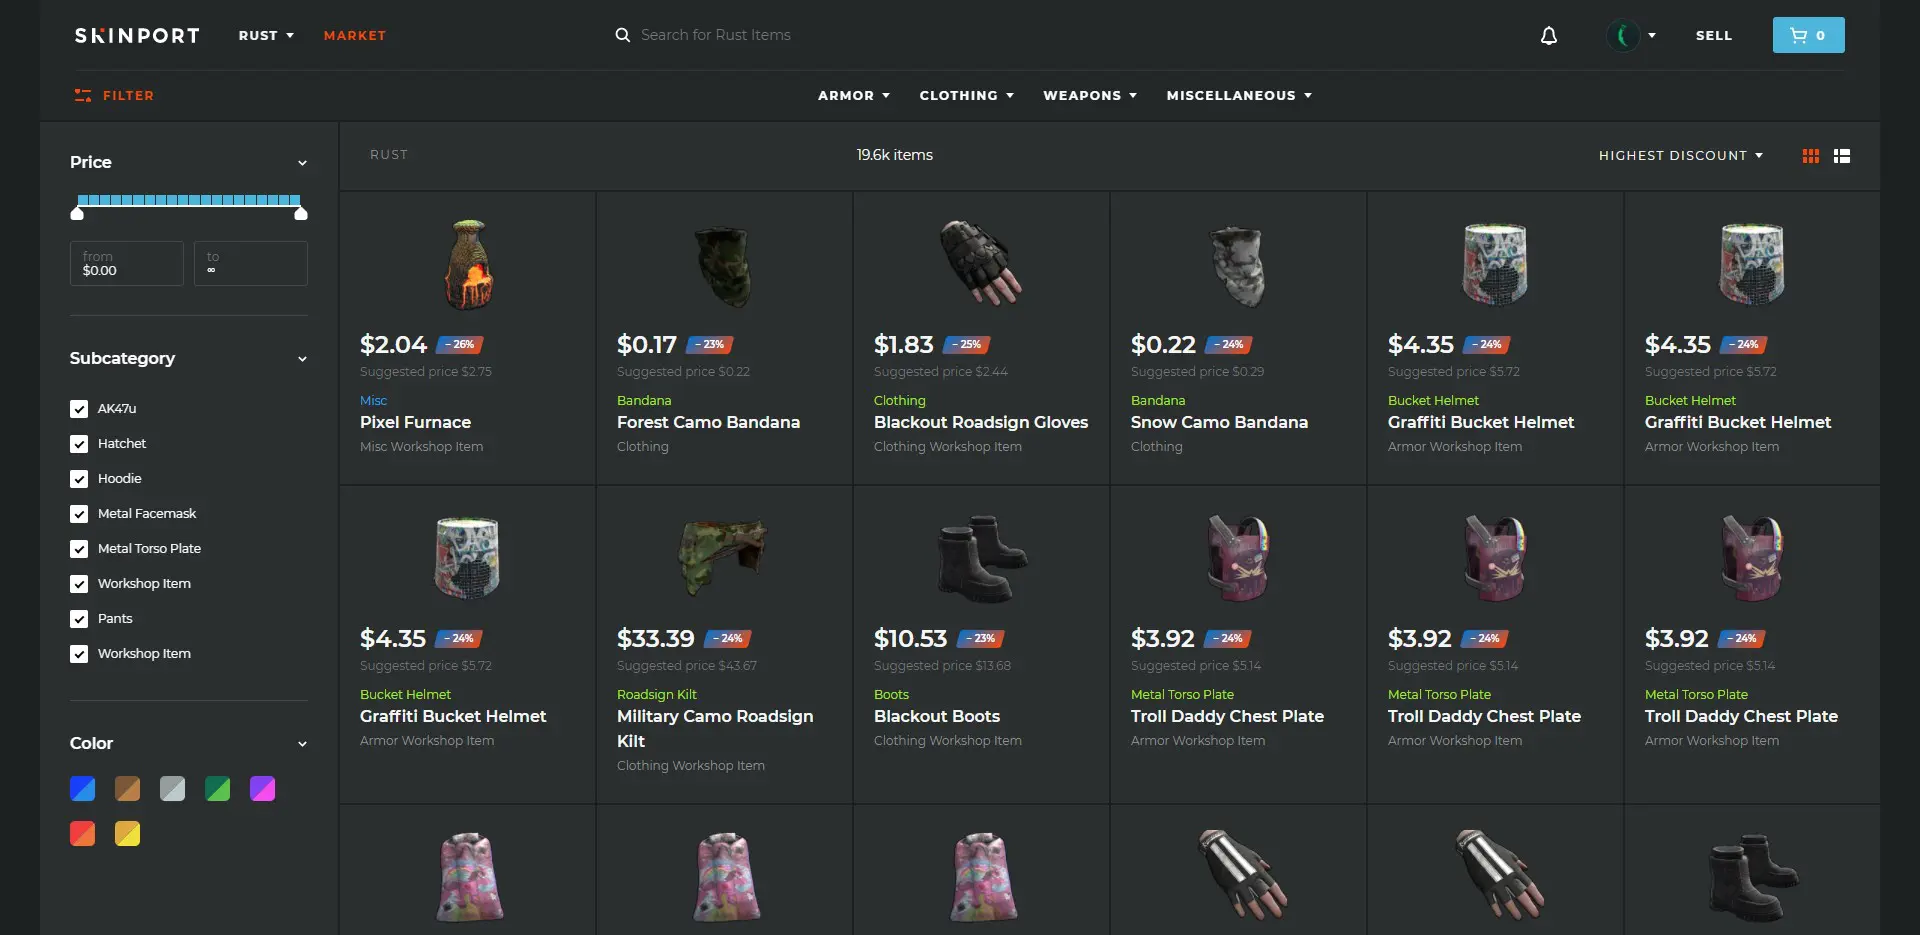1920x935 pixels.
Task: Collapse the Price filter section
Action: pos(302,163)
